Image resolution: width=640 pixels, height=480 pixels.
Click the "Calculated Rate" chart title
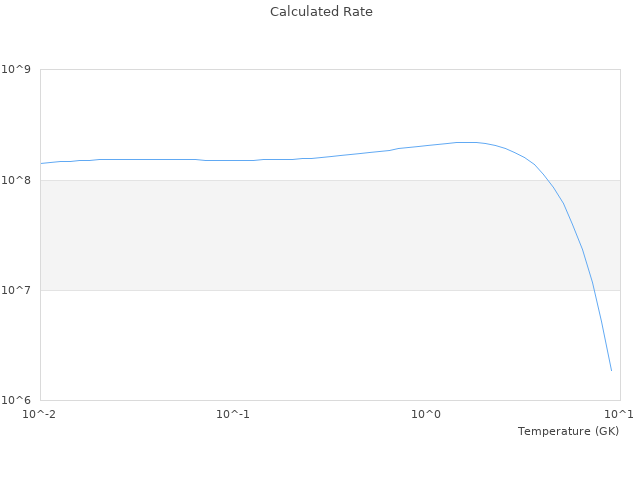pyautogui.click(x=321, y=12)
